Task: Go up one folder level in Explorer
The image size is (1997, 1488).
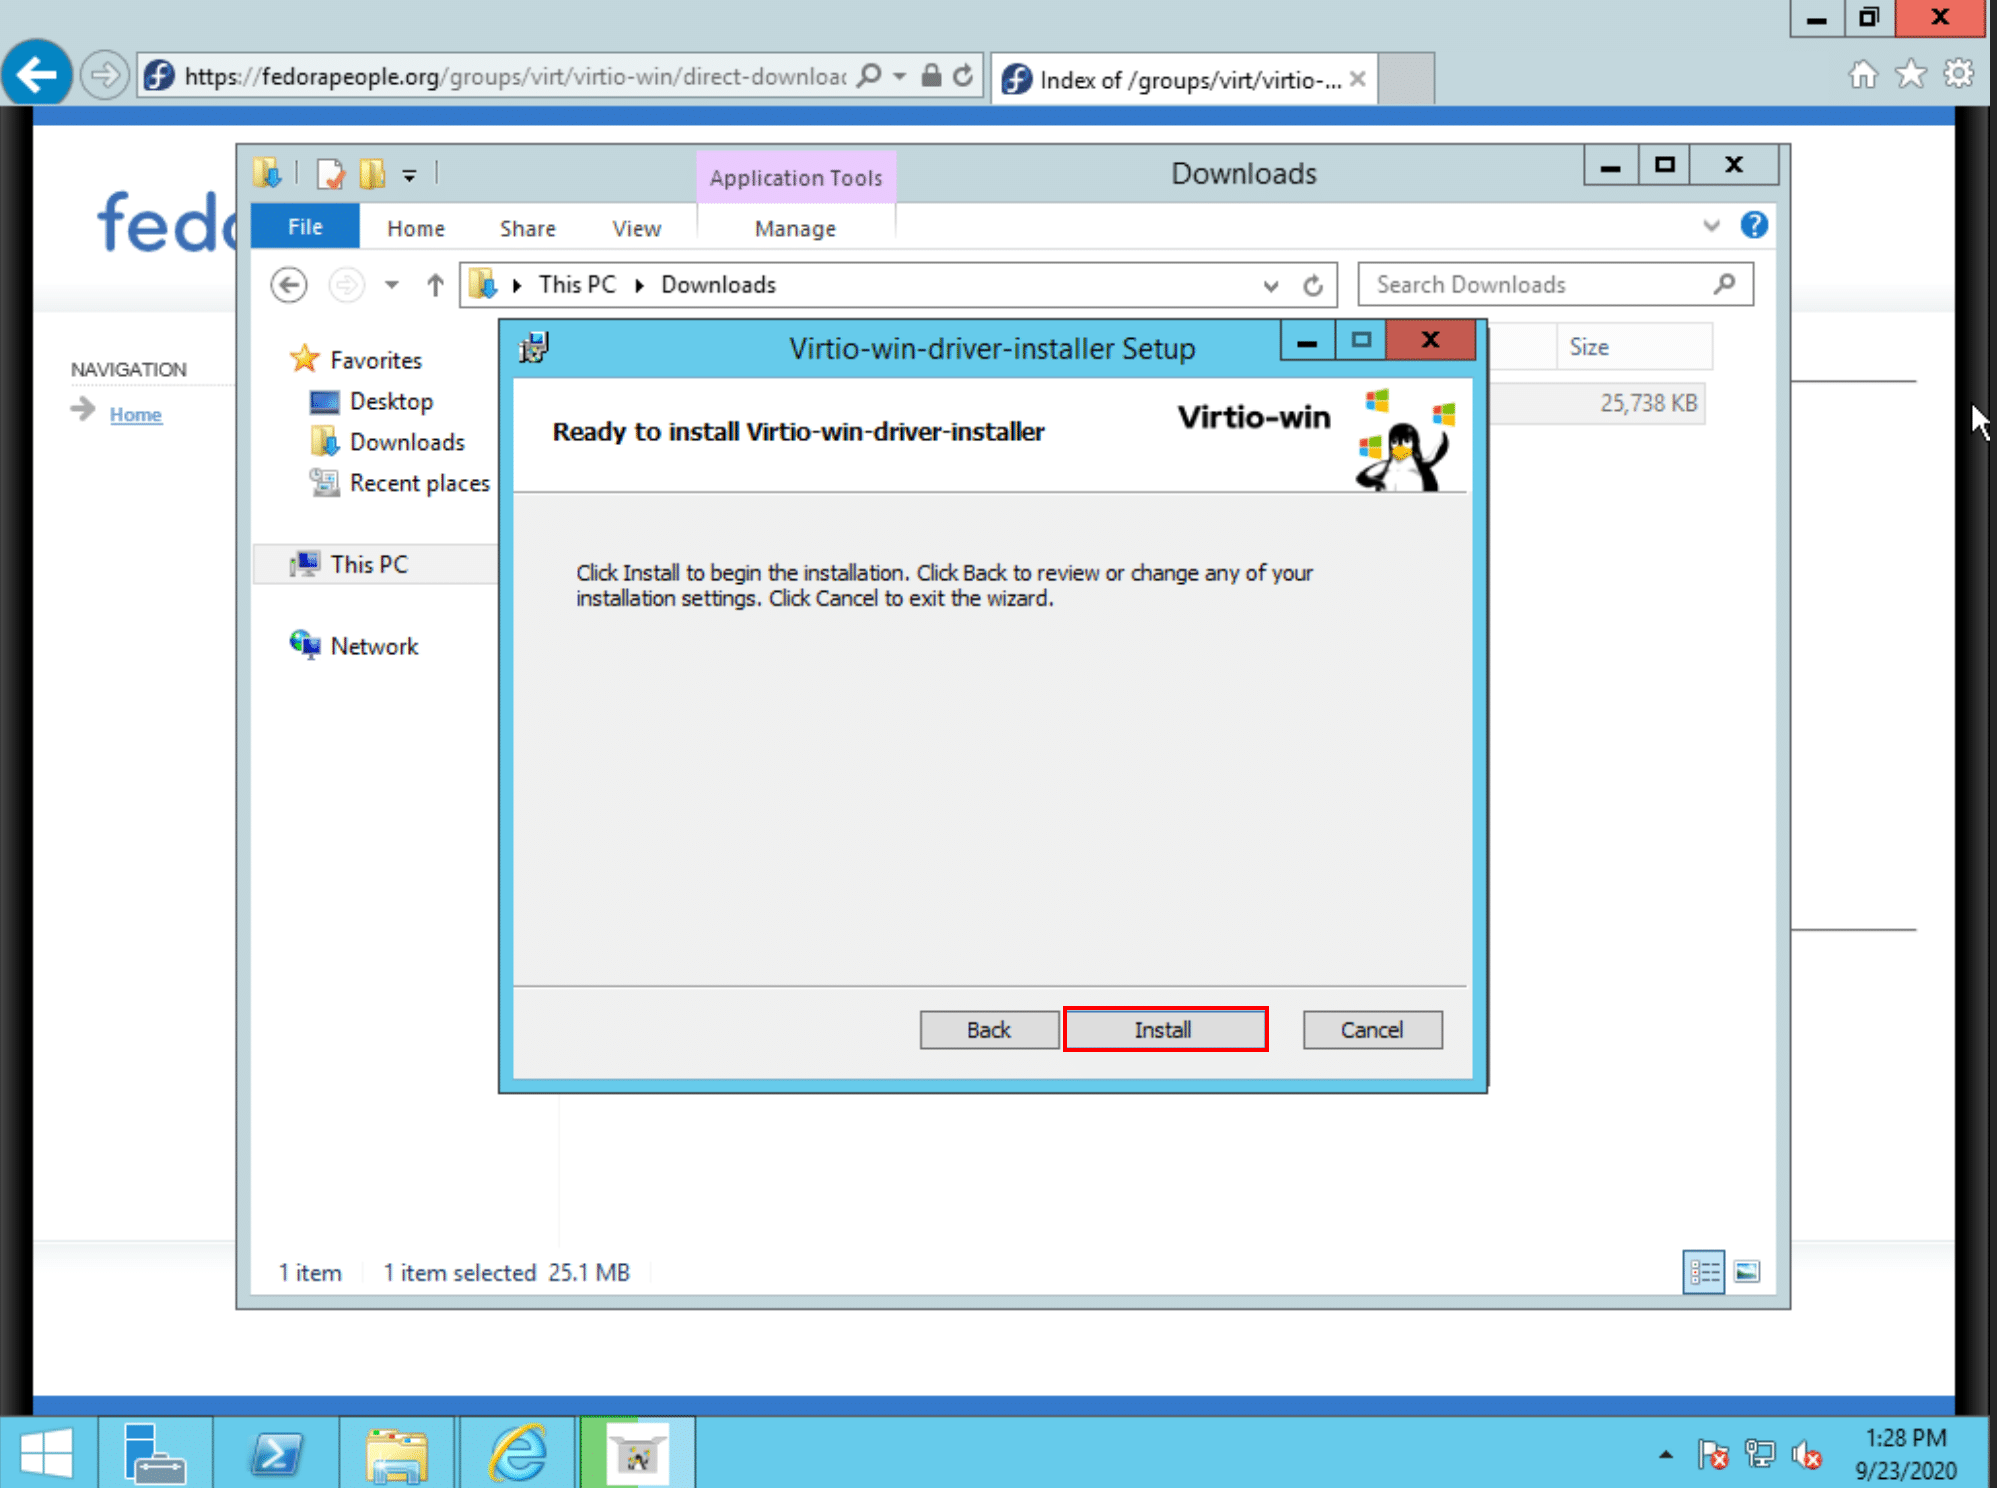Action: click(x=435, y=285)
